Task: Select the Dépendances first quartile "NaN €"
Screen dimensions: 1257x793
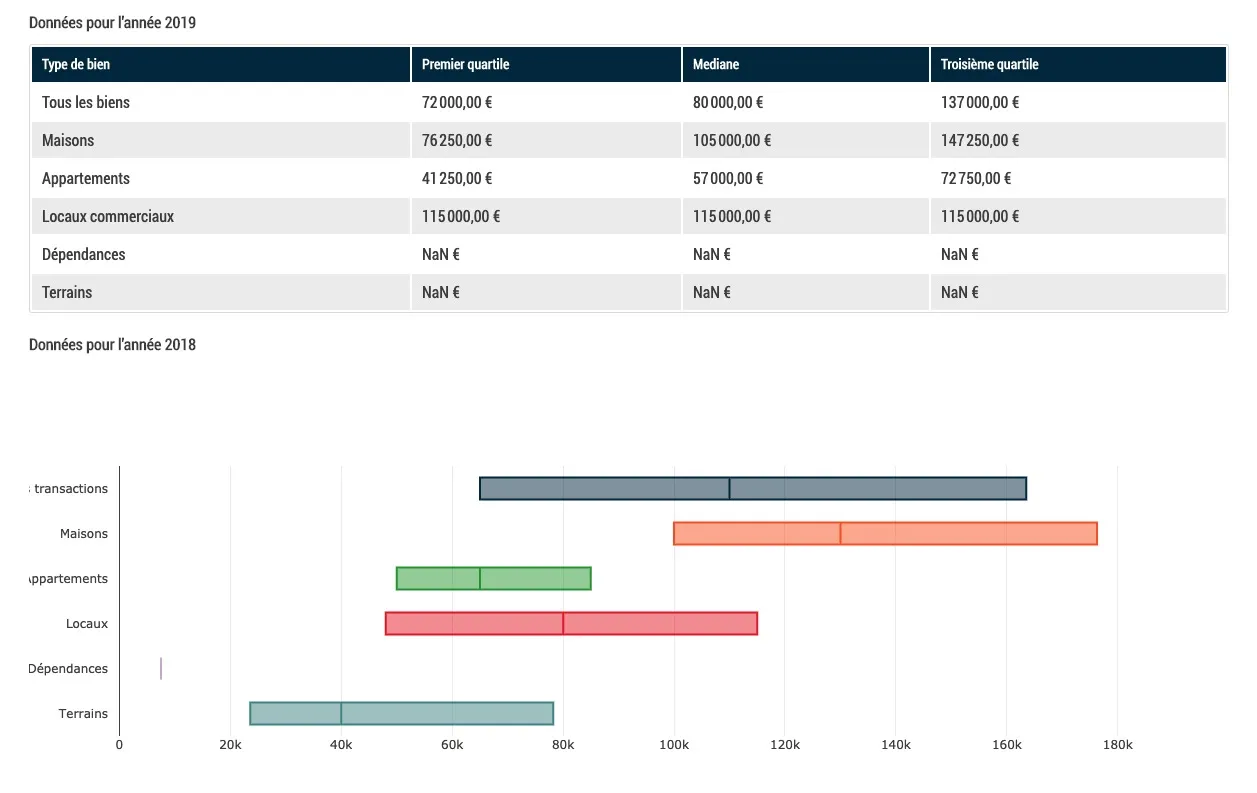Action: [441, 254]
